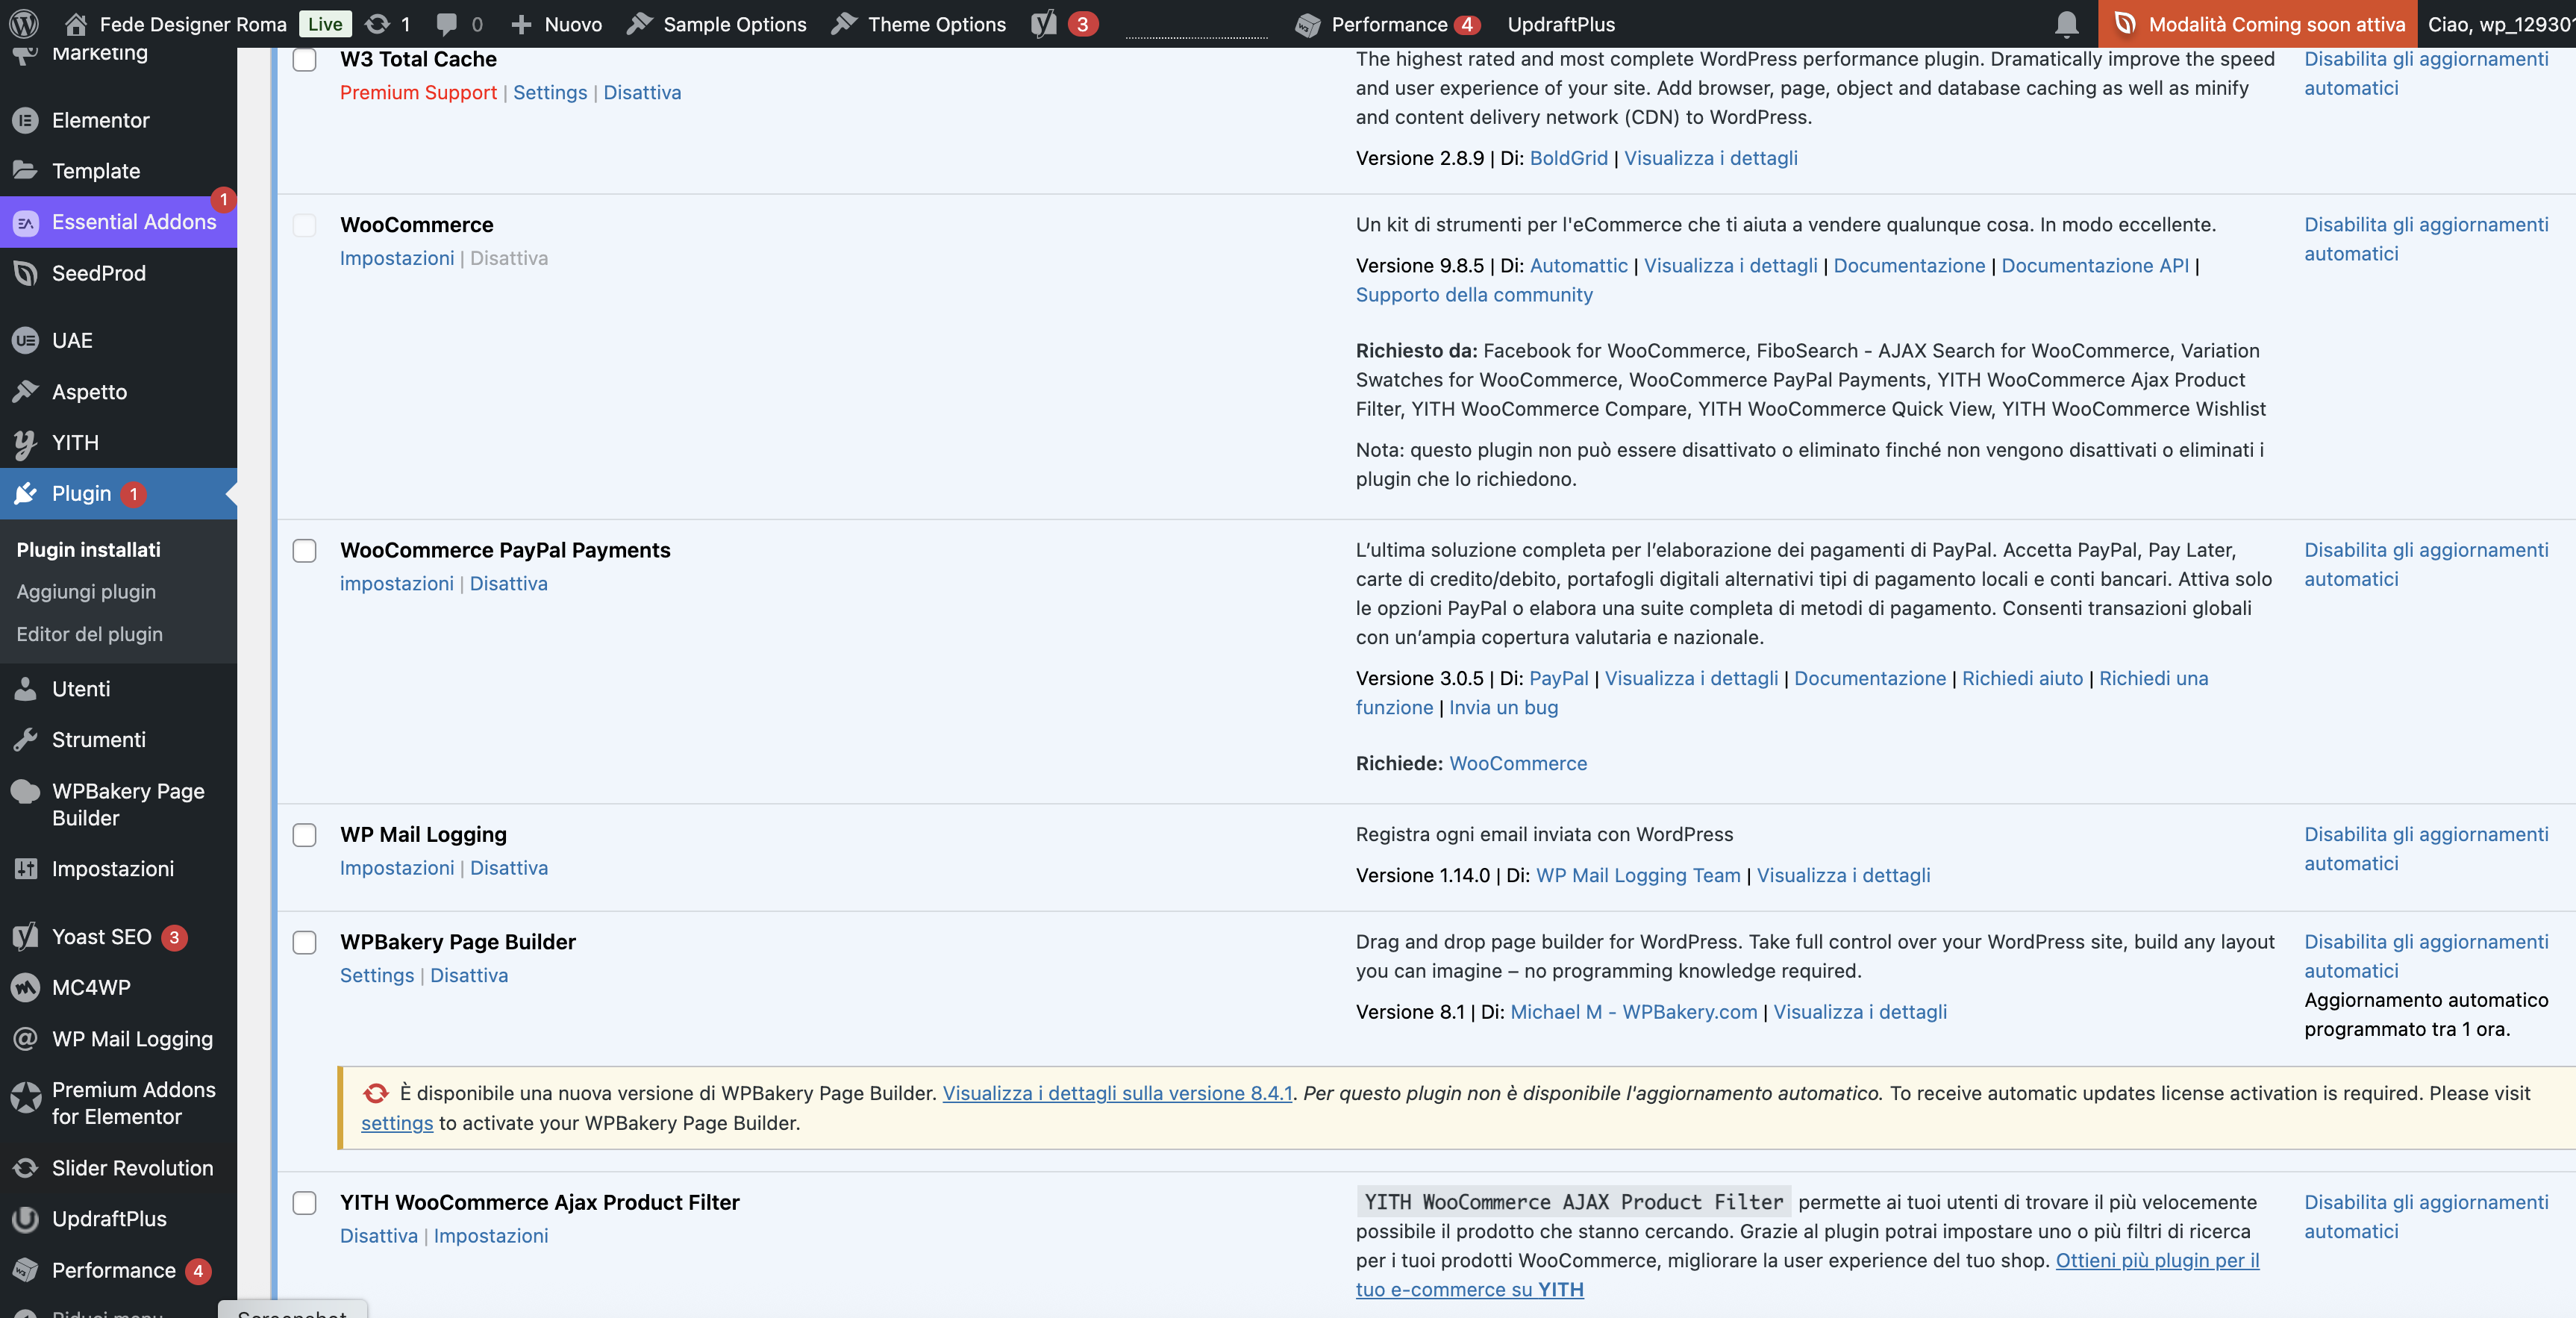Click the MC4WP sidebar icon
Screen dimensions: 2576x1318
25,987
